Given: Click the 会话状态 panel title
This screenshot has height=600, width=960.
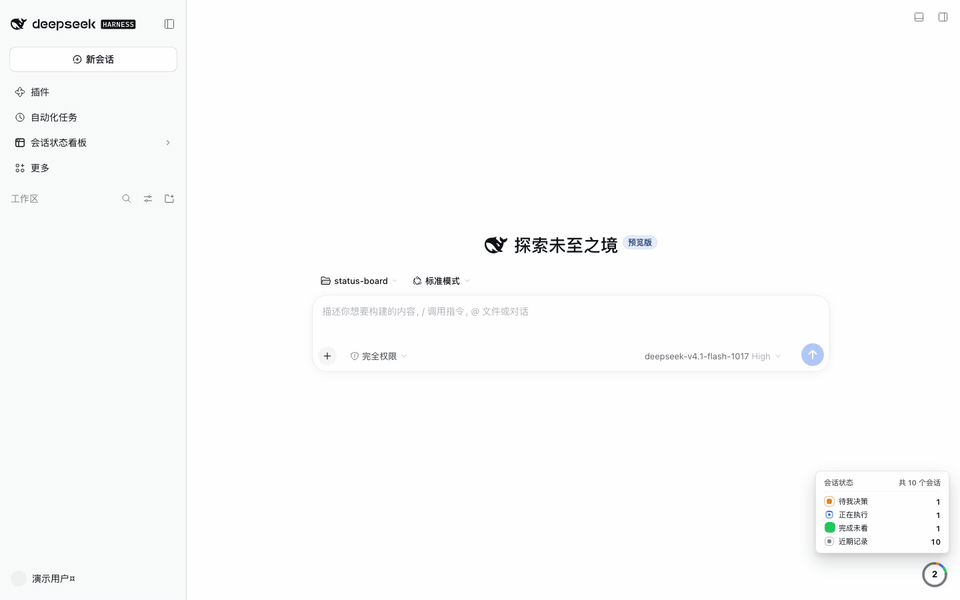Looking at the screenshot, I should (838, 482).
